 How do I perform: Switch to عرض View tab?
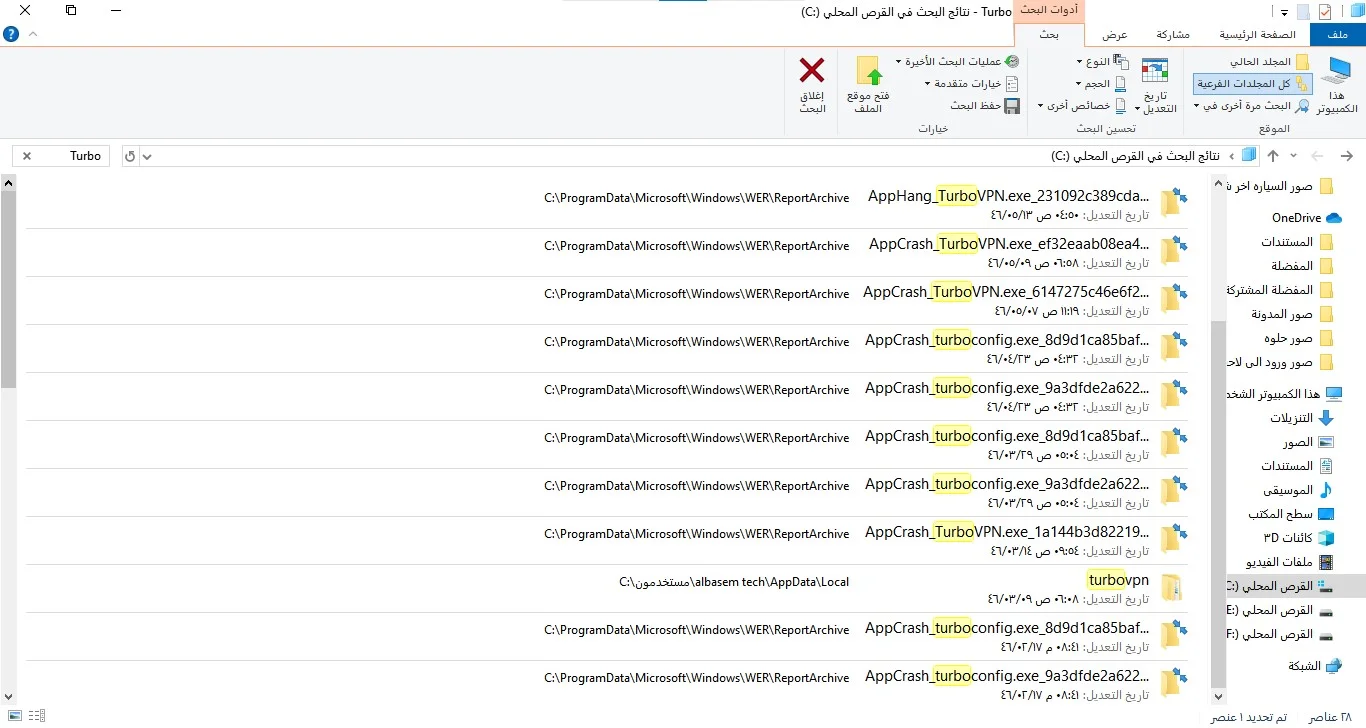[x=1115, y=34]
